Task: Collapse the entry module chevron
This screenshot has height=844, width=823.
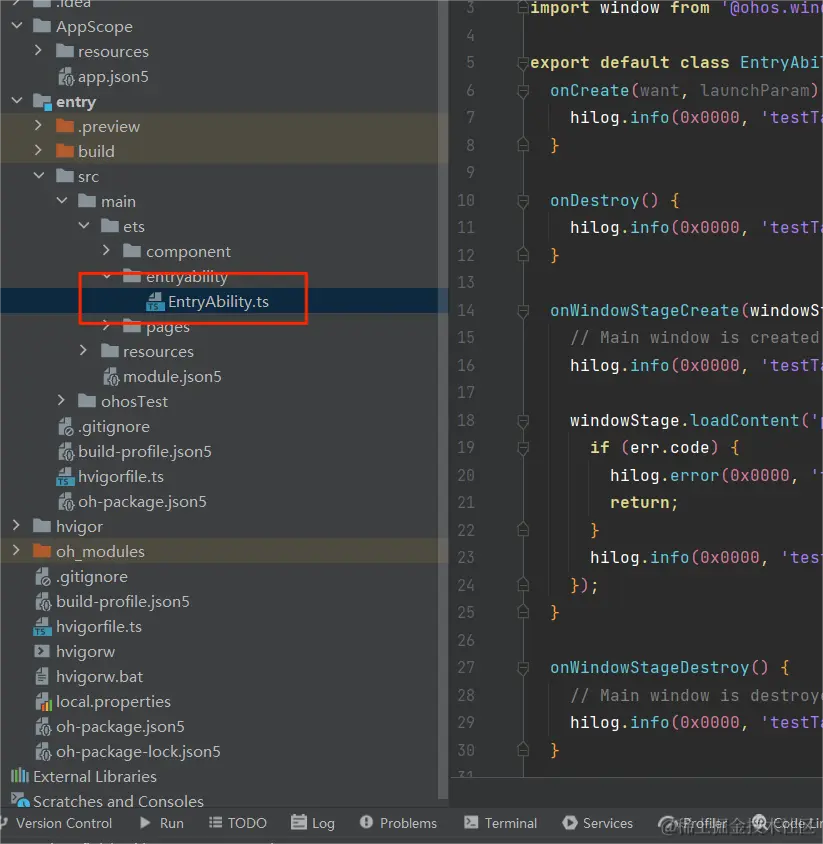Action: tap(17, 101)
